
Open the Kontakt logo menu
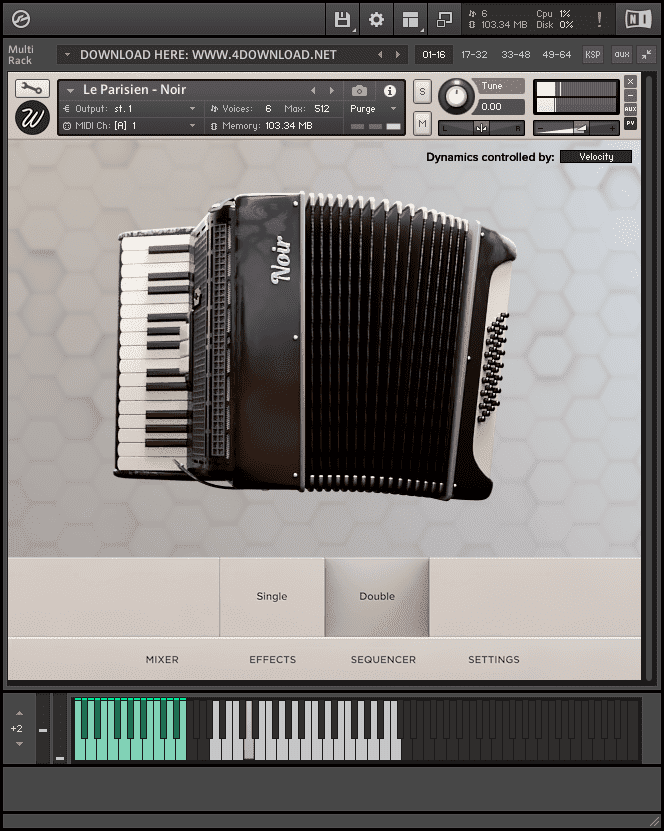click(x=21, y=19)
